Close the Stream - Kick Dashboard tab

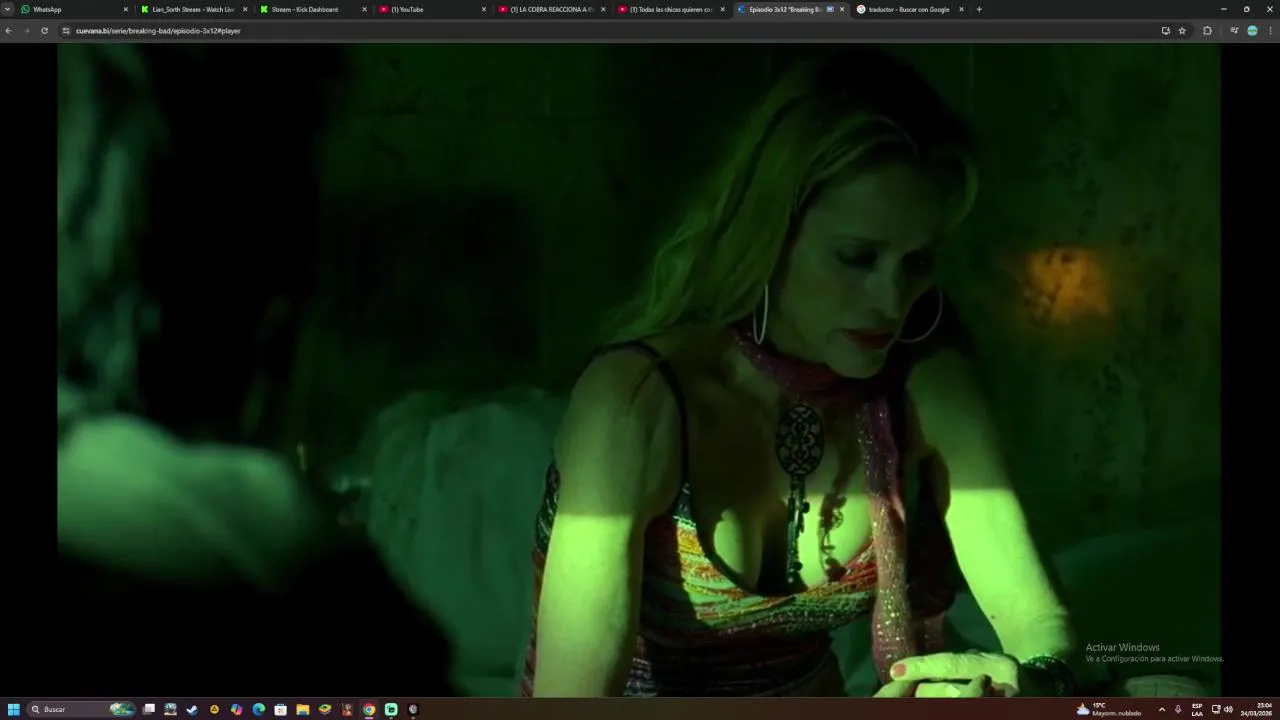click(364, 9)
